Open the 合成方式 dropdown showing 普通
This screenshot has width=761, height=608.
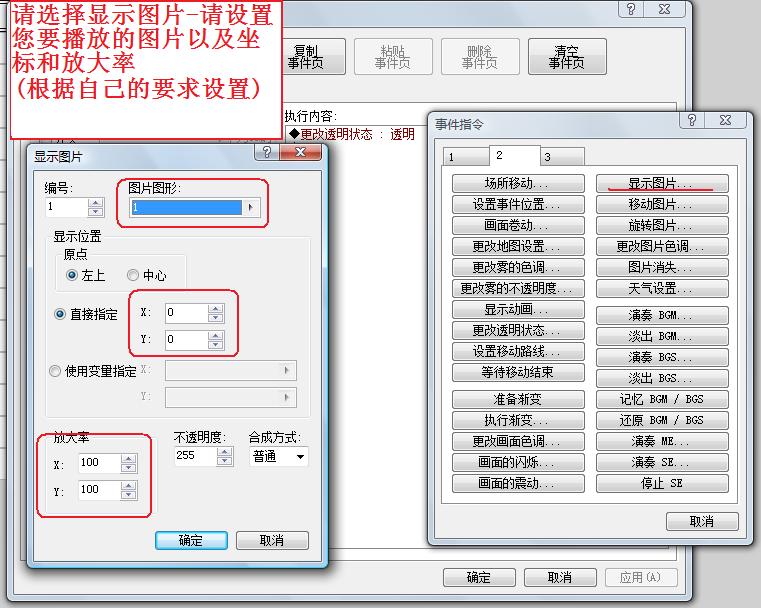point(279,456)
